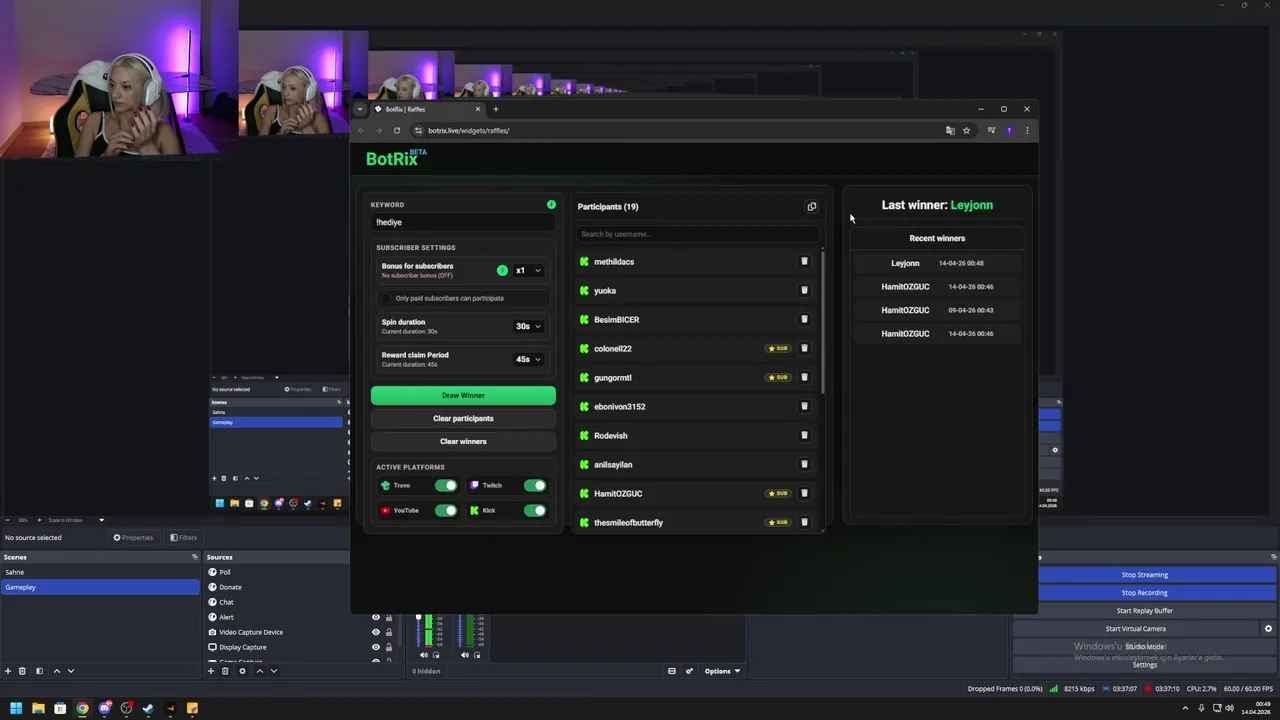Viewport: 1280px width, 720px height.
Task: Open source Filters in OBS
Action: click(183, 538)
